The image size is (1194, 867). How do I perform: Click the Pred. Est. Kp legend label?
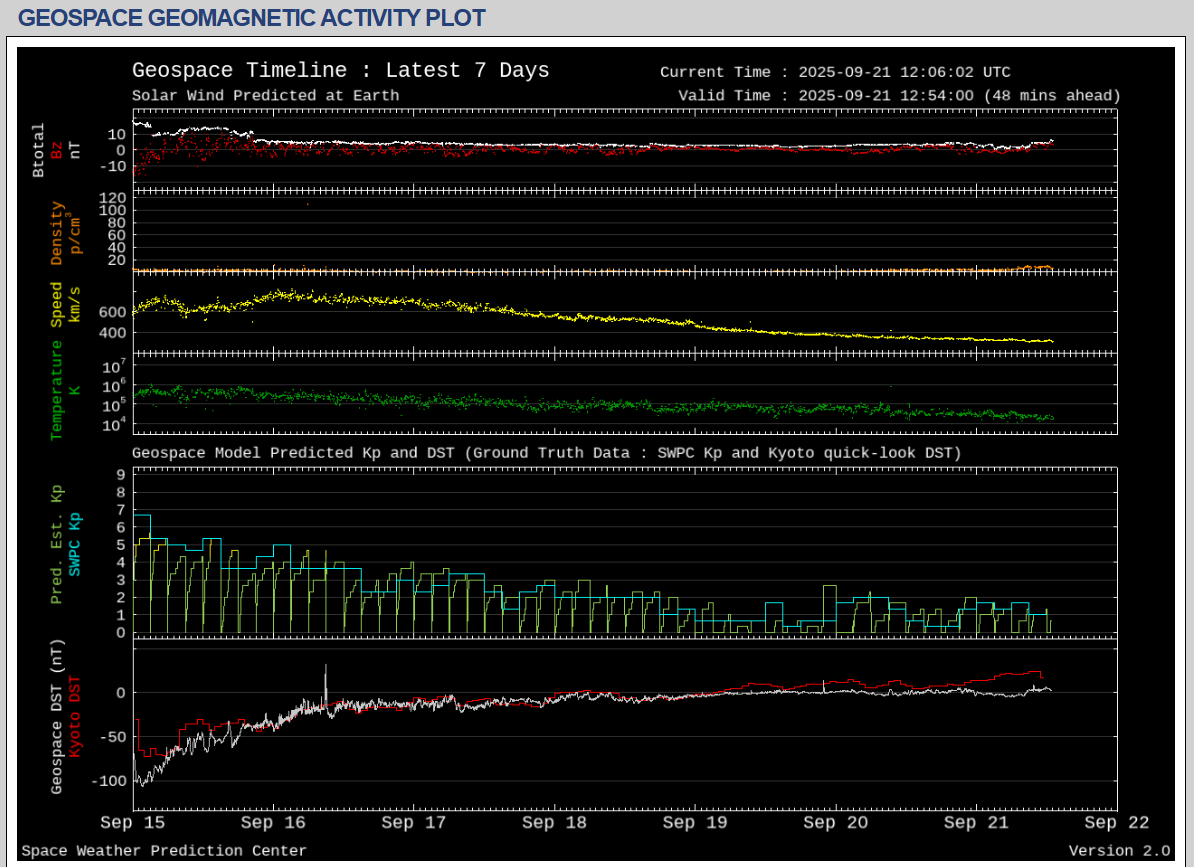click(57, 545)
